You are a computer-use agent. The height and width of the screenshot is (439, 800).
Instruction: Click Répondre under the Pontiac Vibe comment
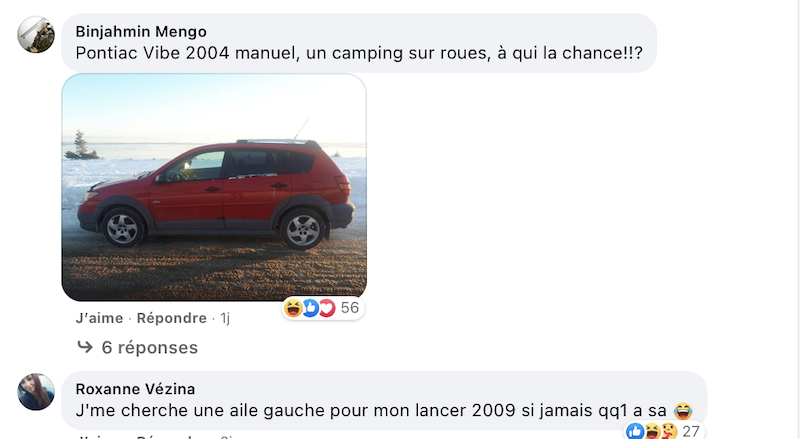tap(171, 318)
